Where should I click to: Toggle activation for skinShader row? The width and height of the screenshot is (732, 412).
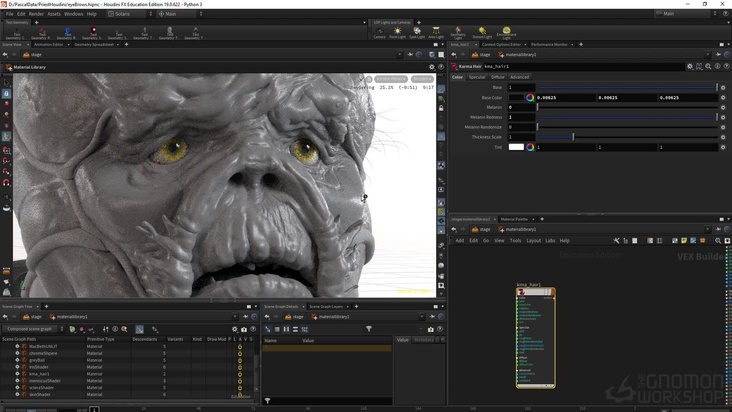[x=240, y=394]
